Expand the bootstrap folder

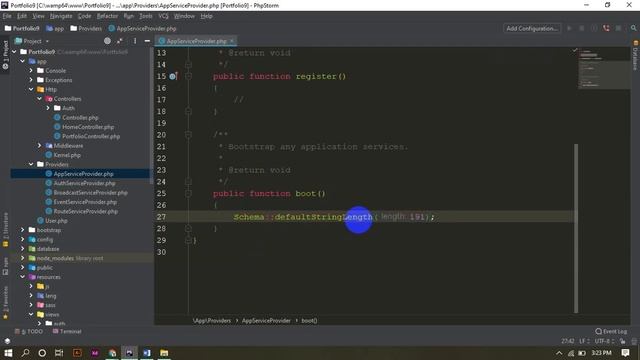pyautogui.click(x=23, y=230)
